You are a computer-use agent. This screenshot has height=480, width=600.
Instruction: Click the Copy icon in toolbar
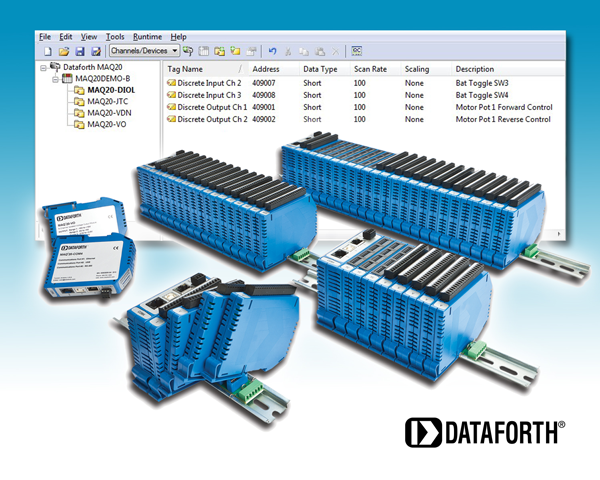pyautogui.click(x=304, y=51)
